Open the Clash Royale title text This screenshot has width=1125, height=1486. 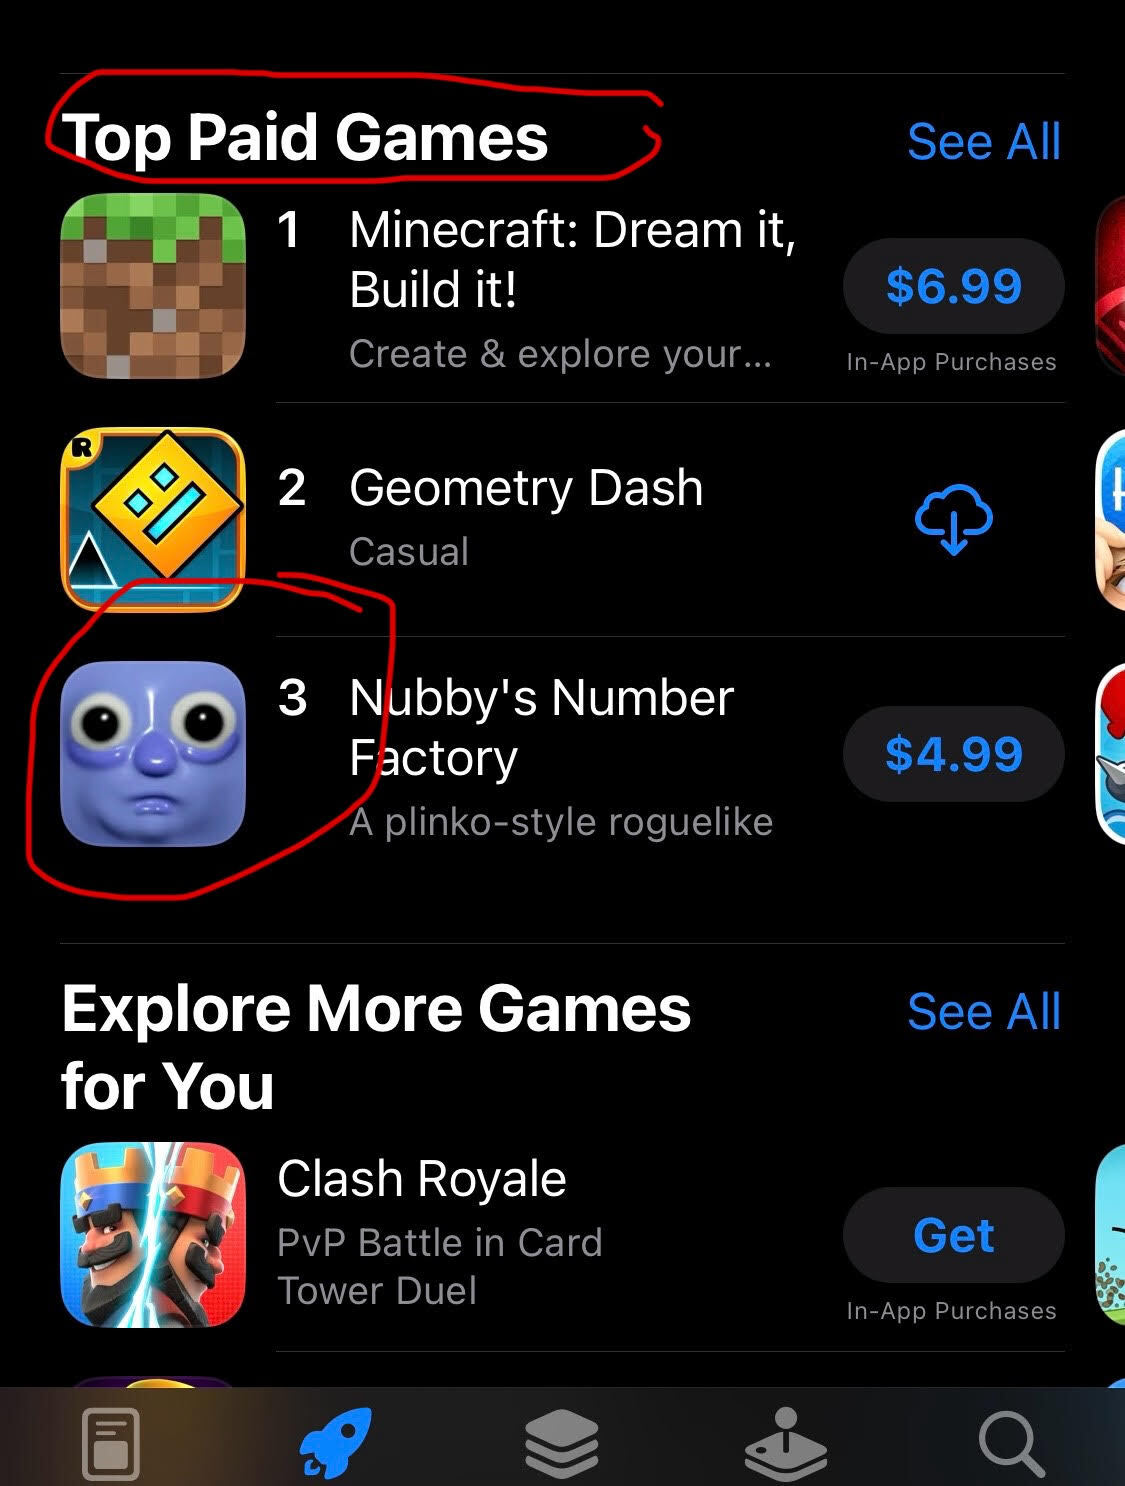[421, 1179]
